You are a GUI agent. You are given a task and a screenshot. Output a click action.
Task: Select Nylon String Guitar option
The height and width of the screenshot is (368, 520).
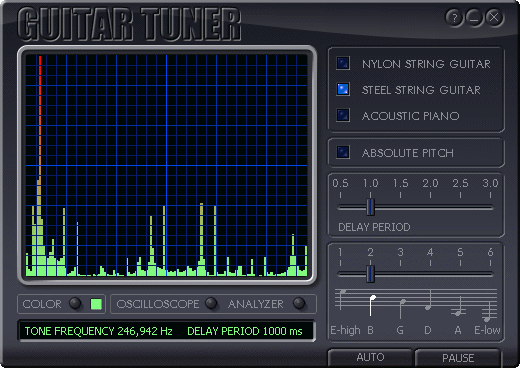(343, 63)
